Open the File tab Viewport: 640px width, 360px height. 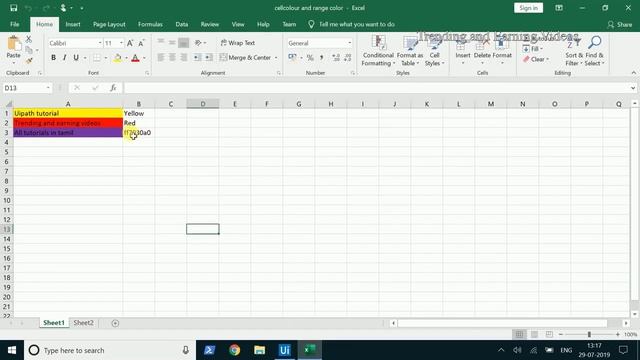click(15, 24)
